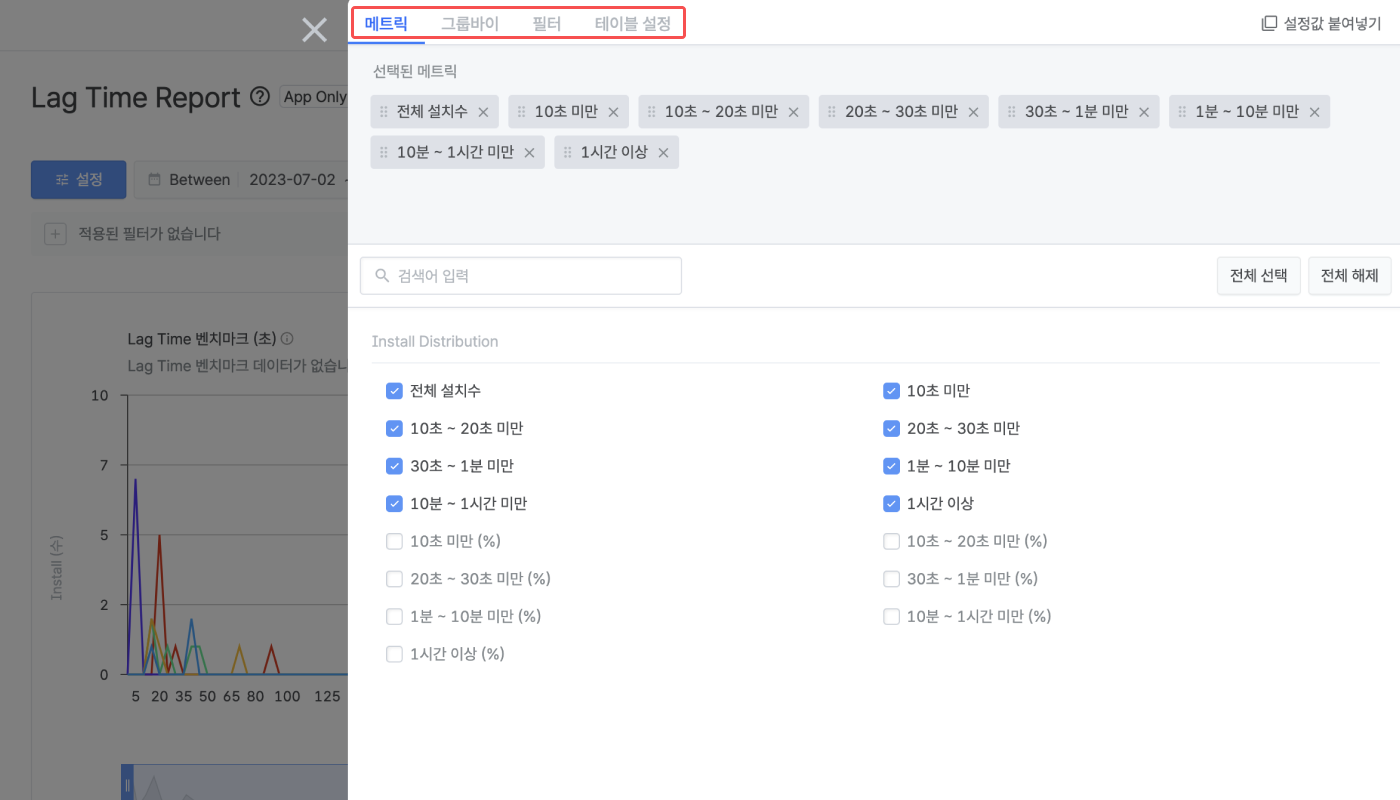Close the settings panel with the X icon
This screenshot has width=1400, height=800.
[315, 30]
